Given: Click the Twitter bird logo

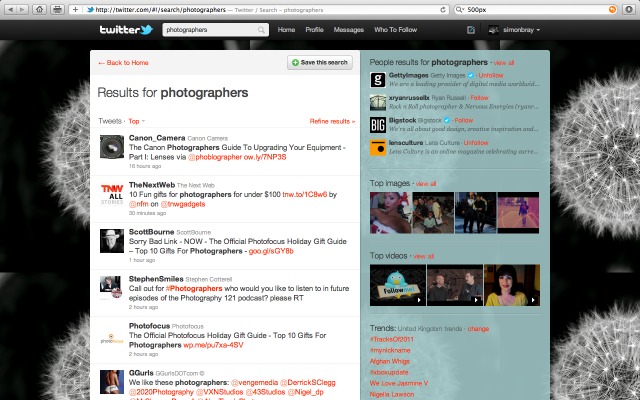Looking at the screenshot, I should pos(146,29).
